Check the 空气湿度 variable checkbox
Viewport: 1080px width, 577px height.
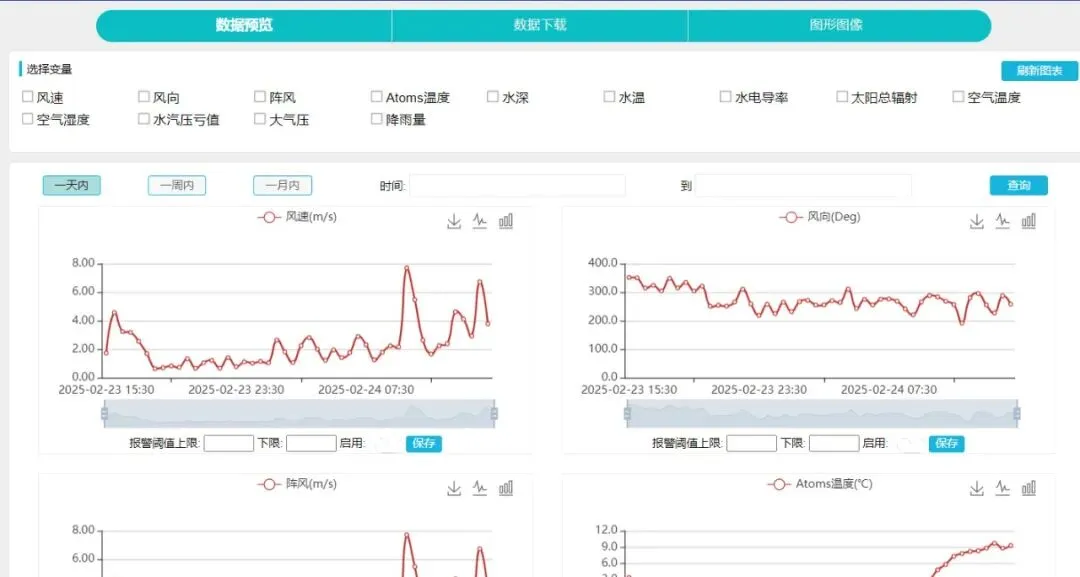28,118
